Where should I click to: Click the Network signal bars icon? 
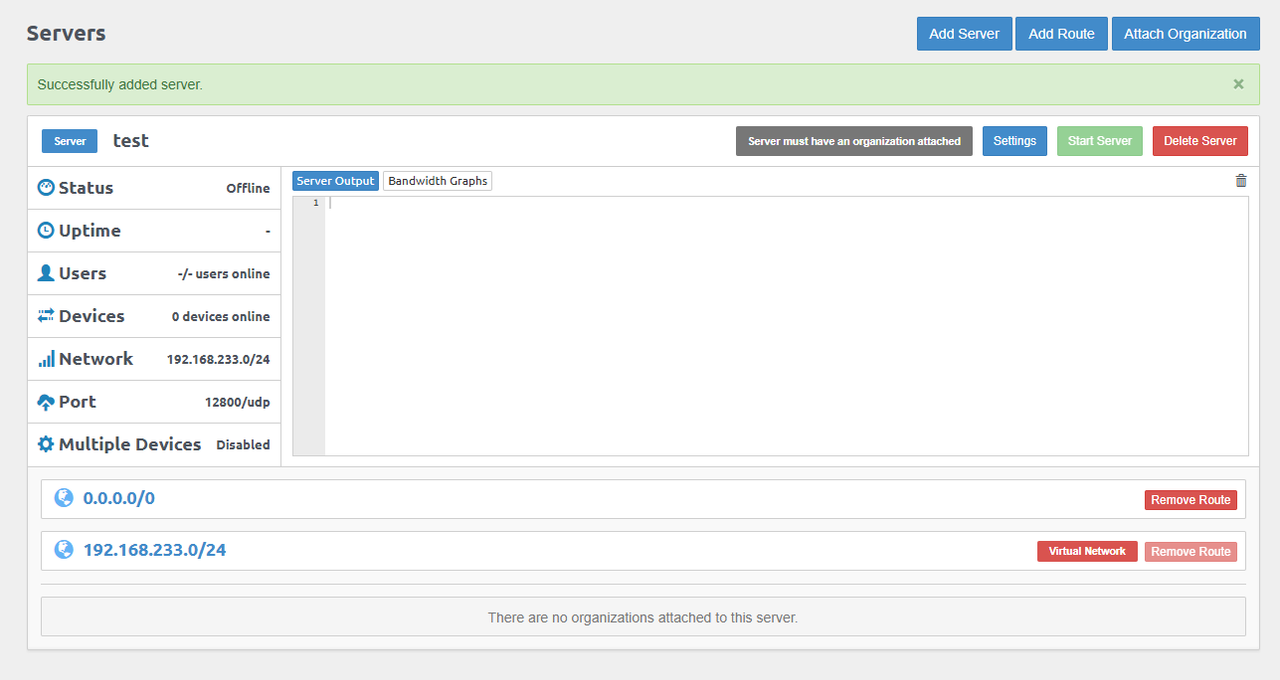pyautogui.click(x=46, y=359)
